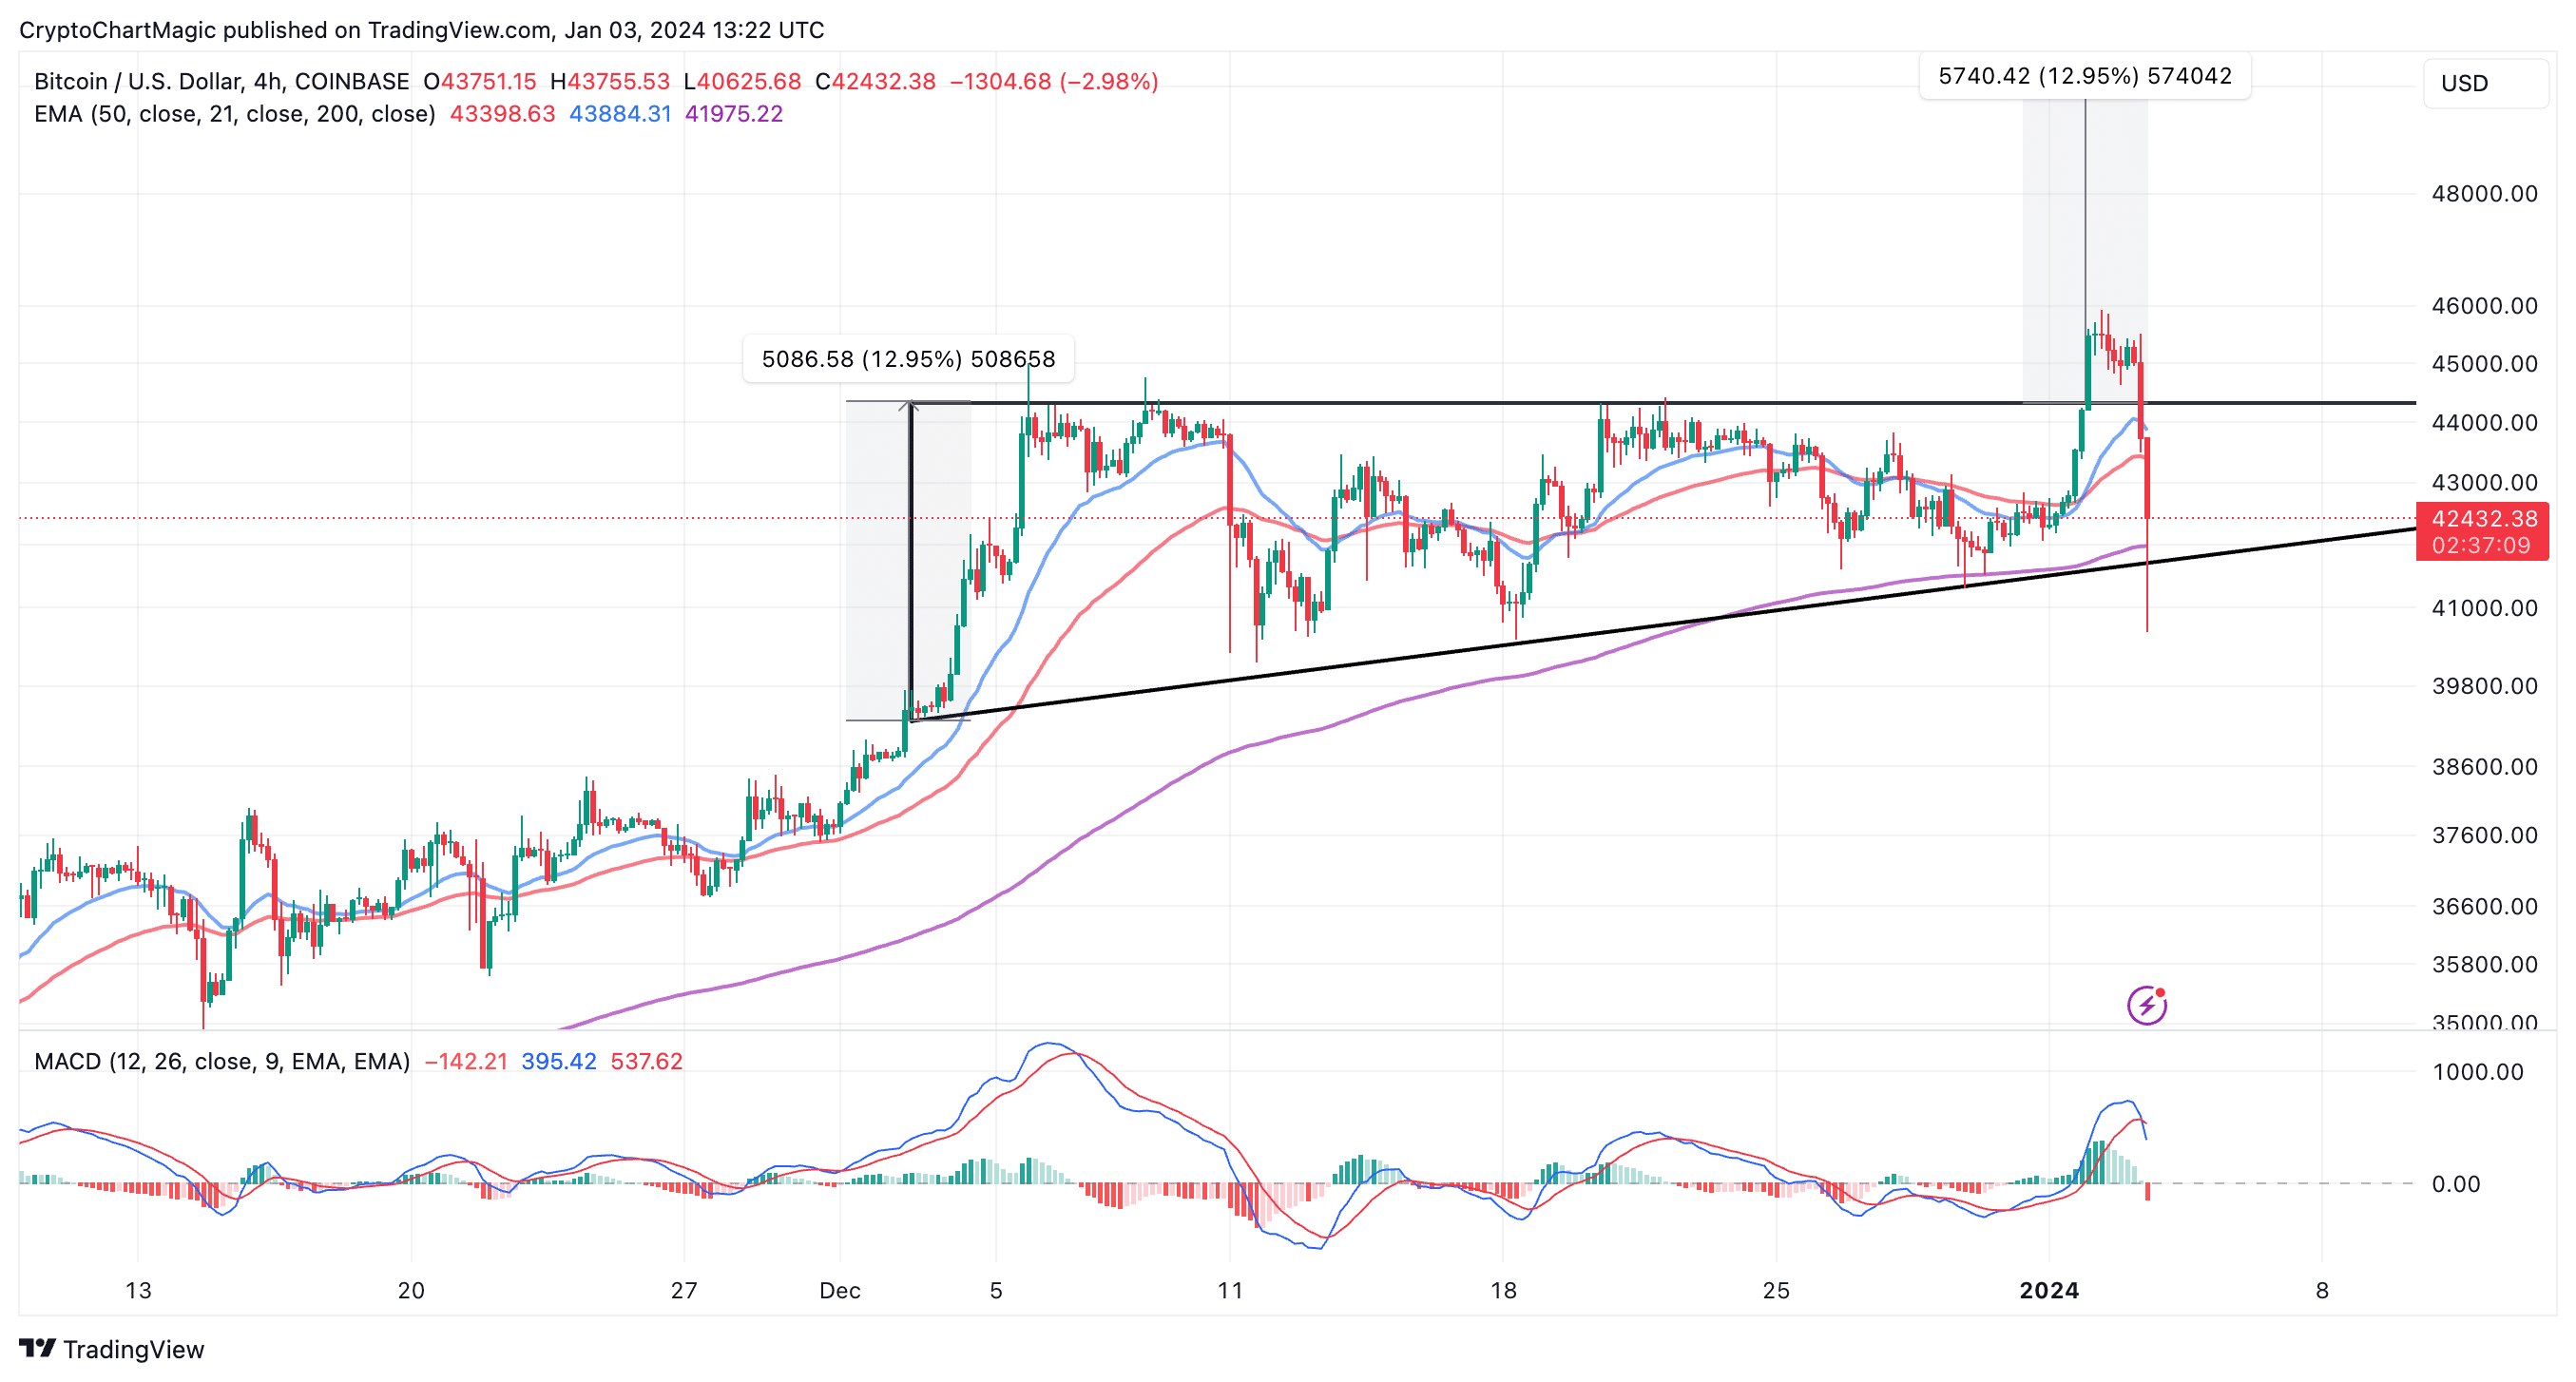Click the 1000.00 MACD axis label
This screenshot has width=2576, height=1382.
tap(2478, 1072)
